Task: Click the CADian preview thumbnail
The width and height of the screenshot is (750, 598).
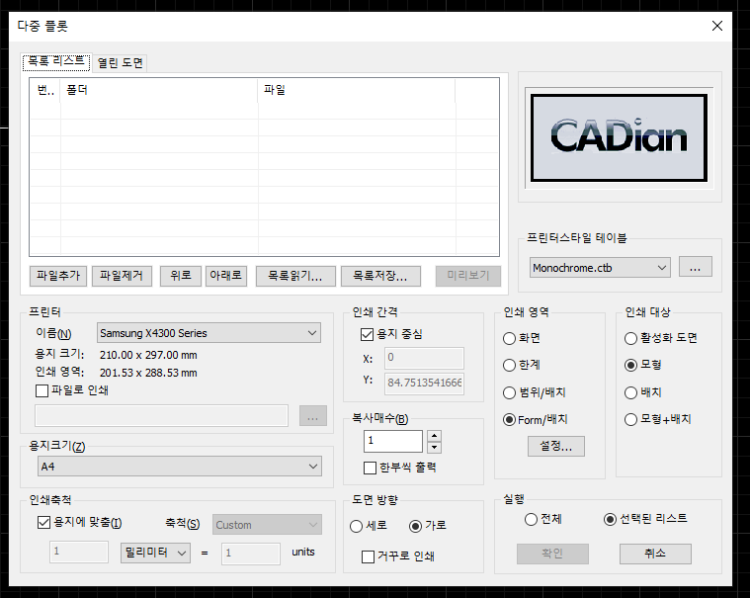Action: pyautogui.click(x=619, y=138)
